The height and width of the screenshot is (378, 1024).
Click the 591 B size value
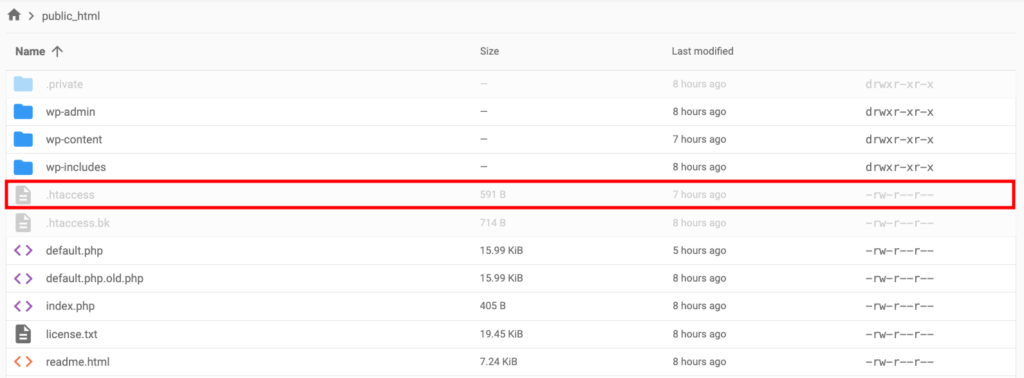coord(492,195)
